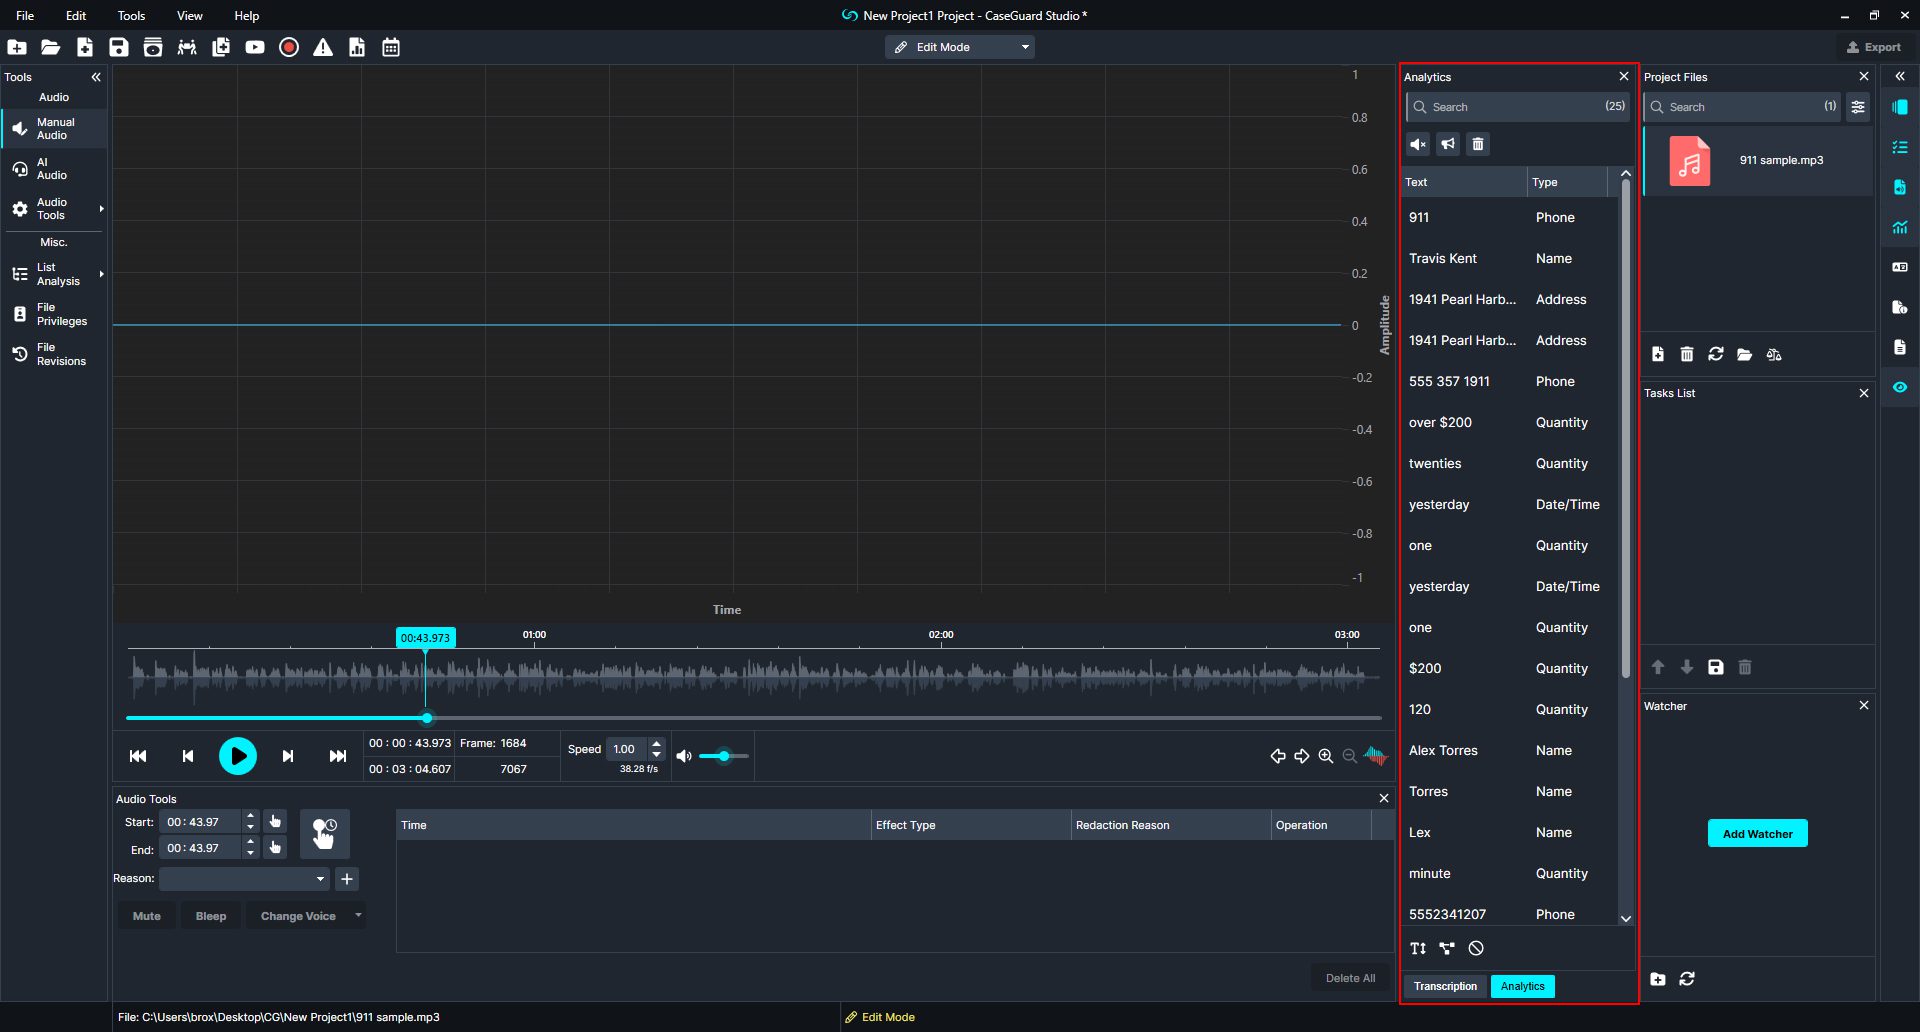Expand the List Analysis submenu arrow
The width and height of the screenshot is (1920, 1032).
click(x=101, y=274)
